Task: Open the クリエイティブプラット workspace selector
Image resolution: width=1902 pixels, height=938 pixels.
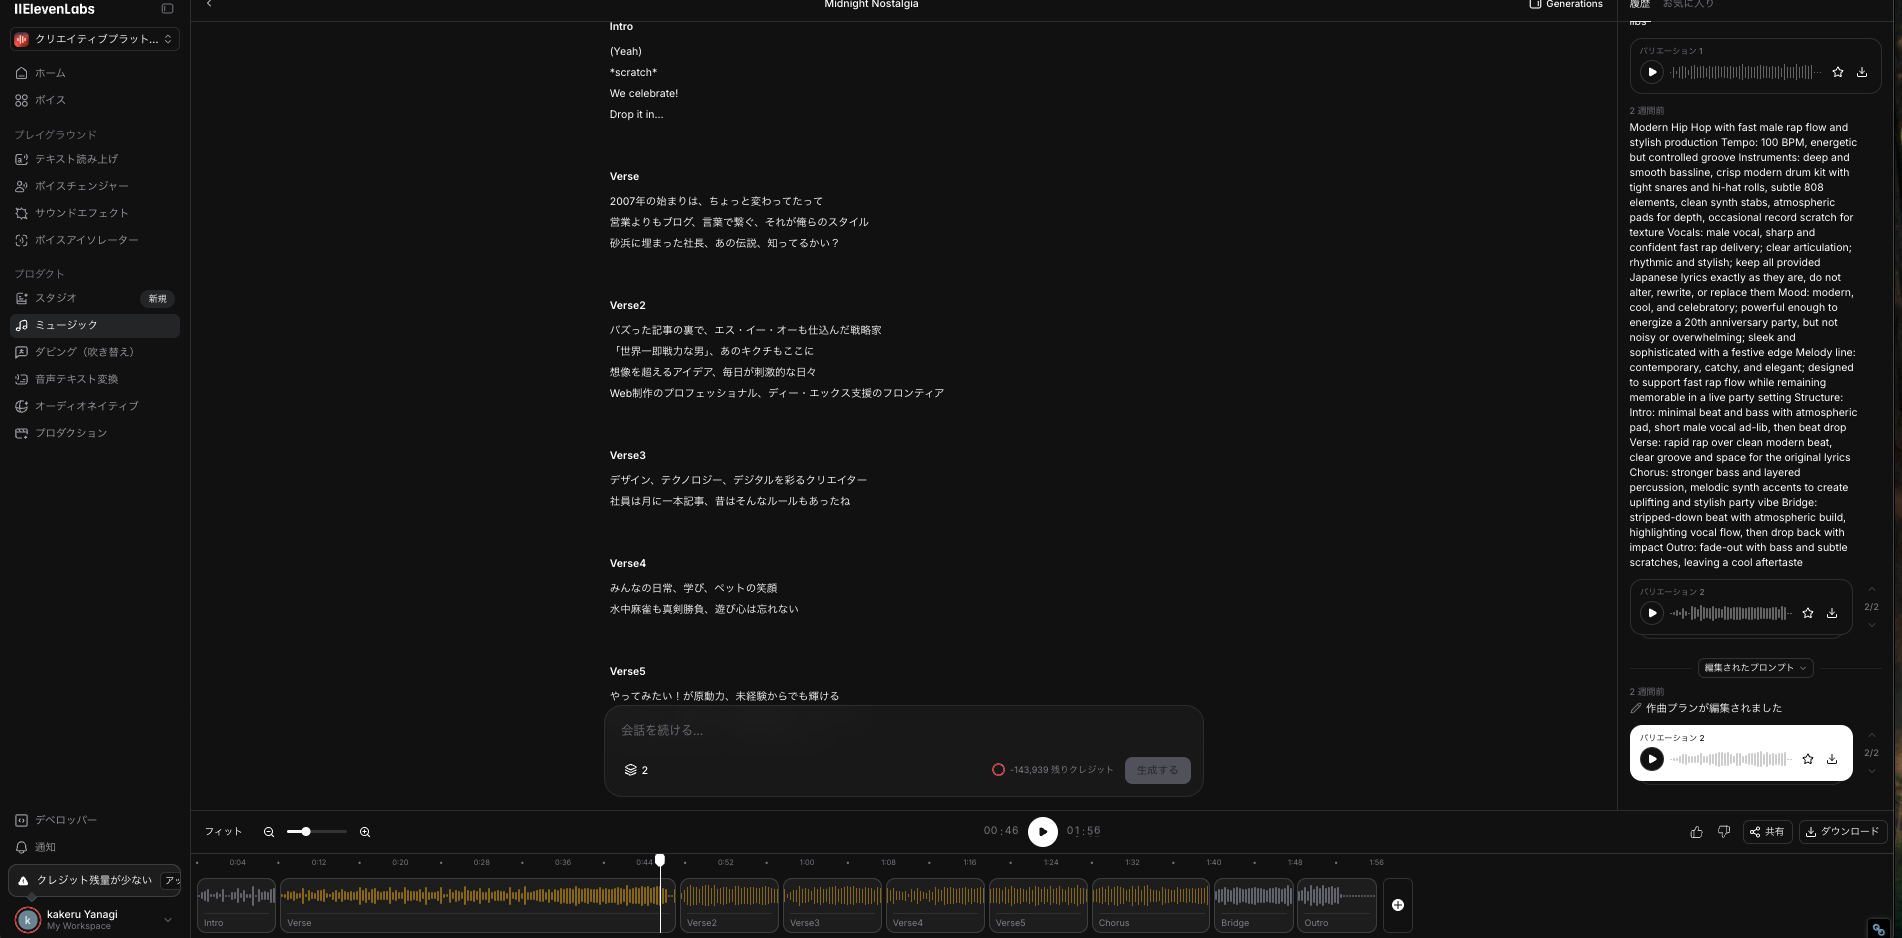Action: coord(95,39)
